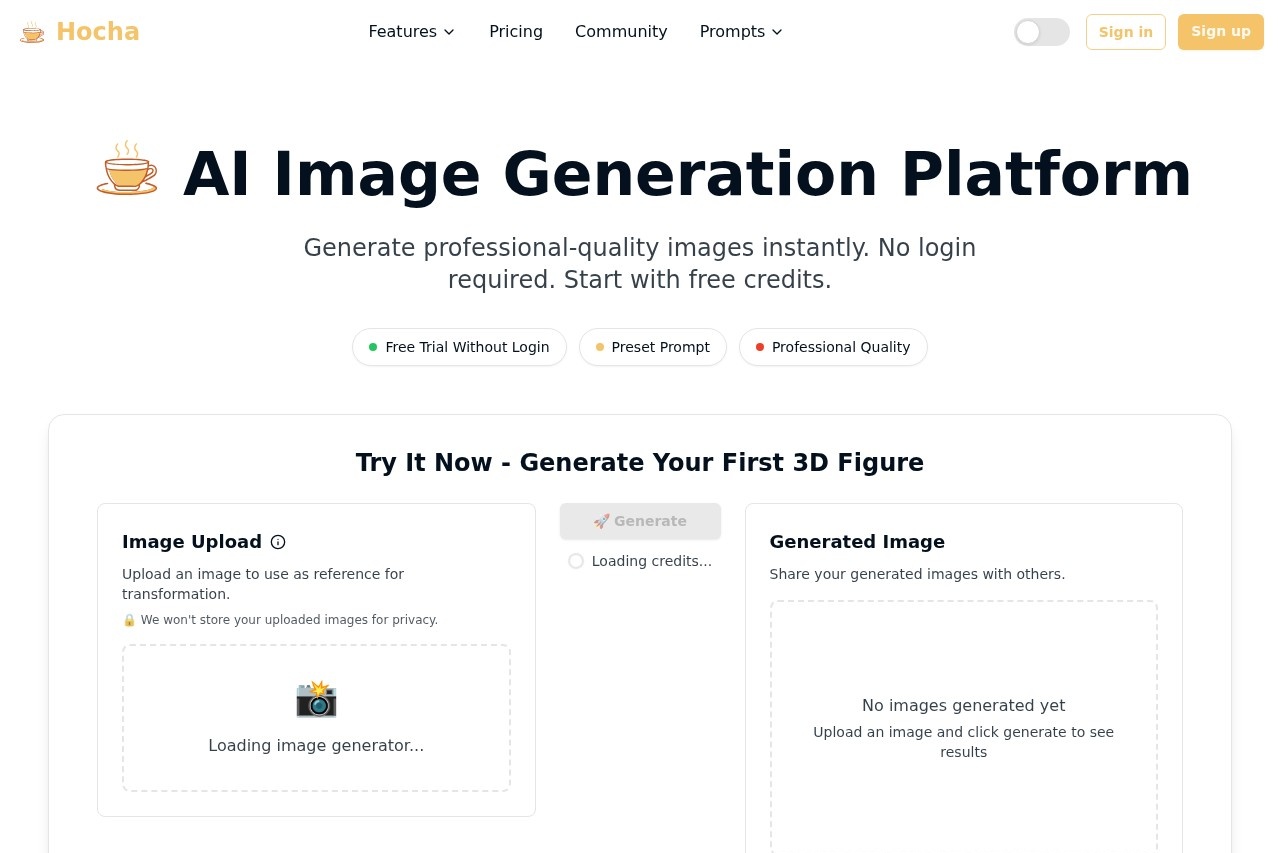
Task: Go to the Pricing page
Action: (x=516, y=32)
